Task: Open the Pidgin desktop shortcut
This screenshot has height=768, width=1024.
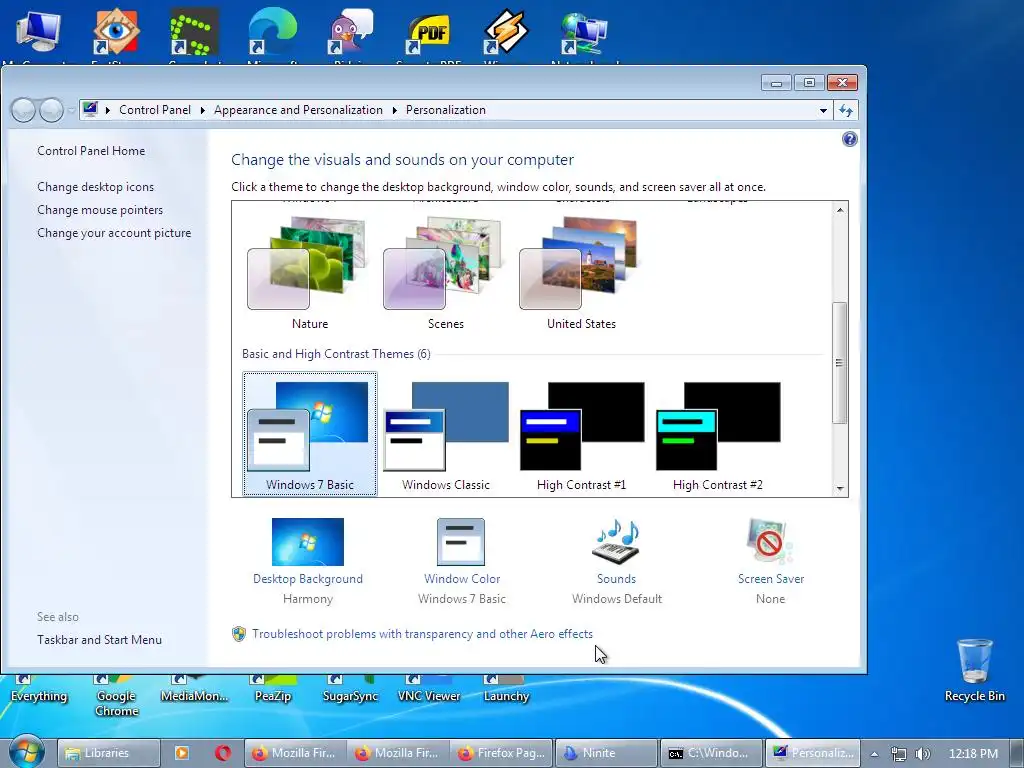Action: [x=350, y=31]
